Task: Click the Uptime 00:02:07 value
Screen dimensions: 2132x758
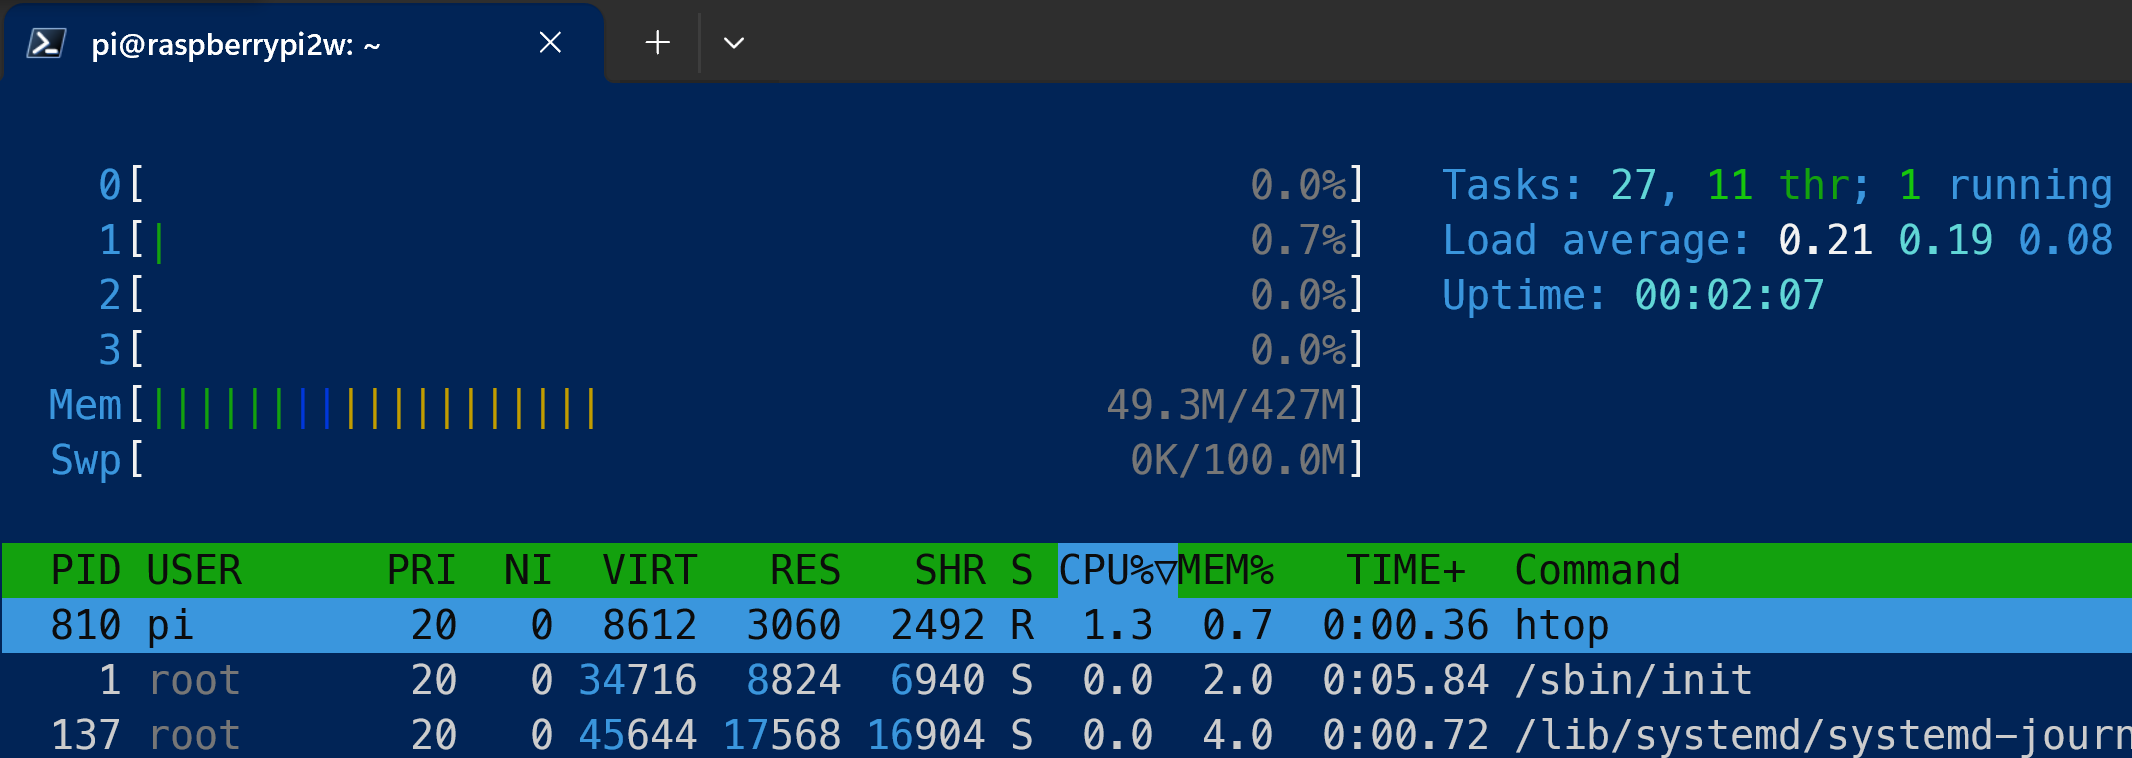Action: click(x=1729, y=295)
